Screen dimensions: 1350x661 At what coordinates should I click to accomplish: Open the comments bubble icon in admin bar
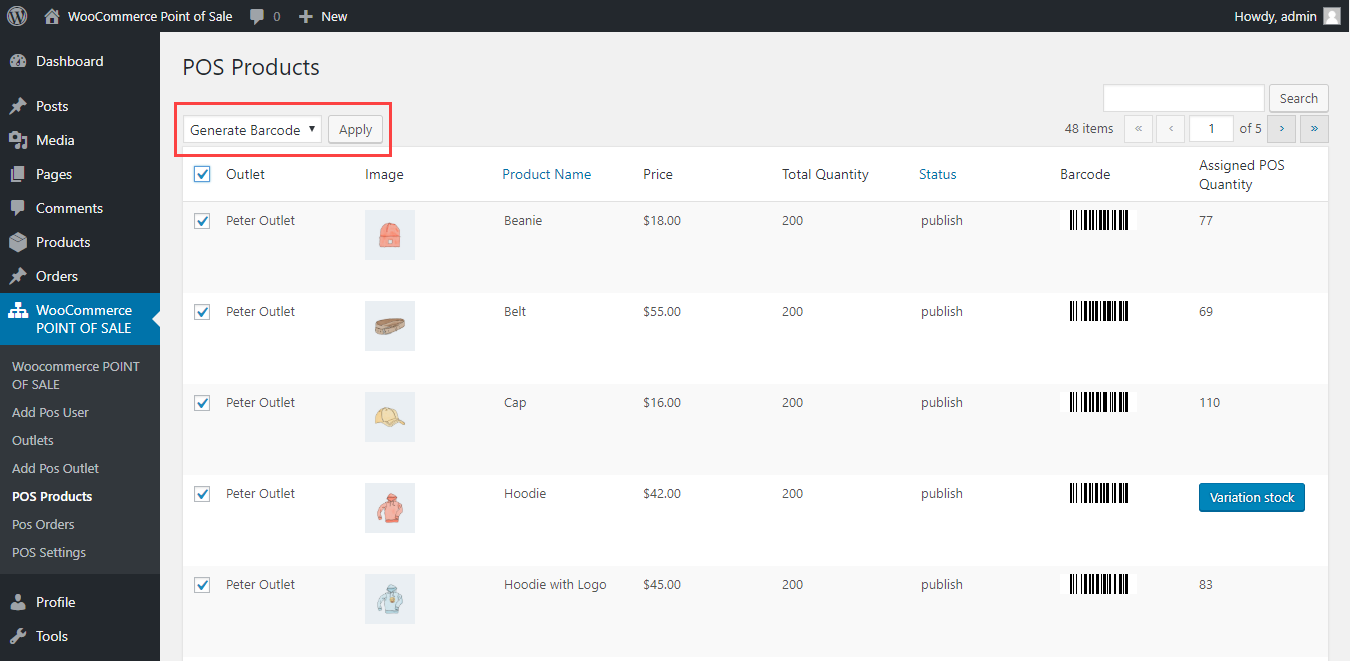pos(258,16)
